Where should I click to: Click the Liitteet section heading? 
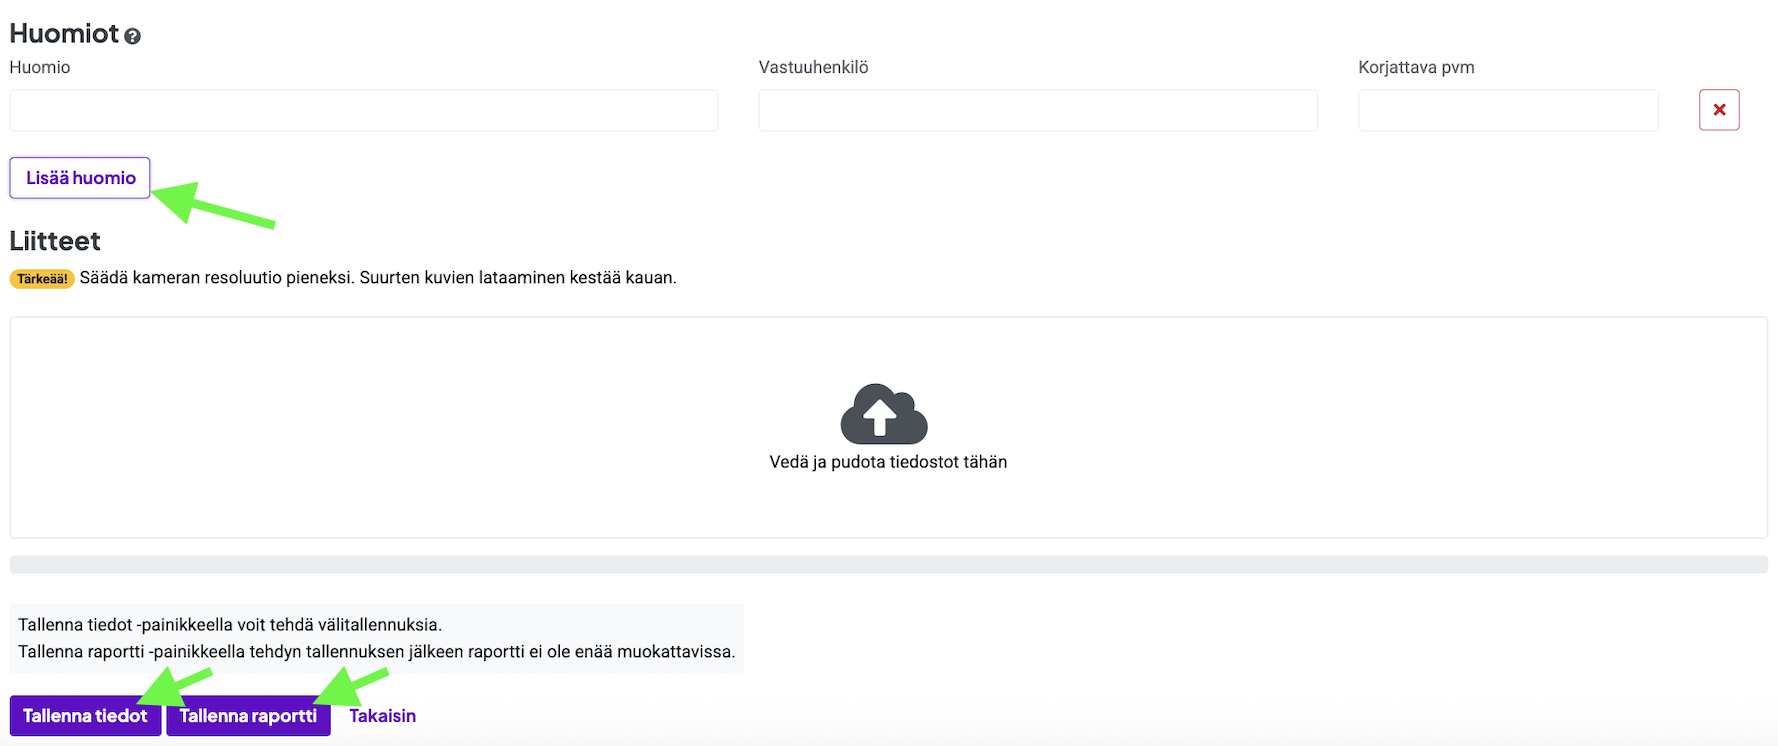pyautogui.click(x=55, y=241)
